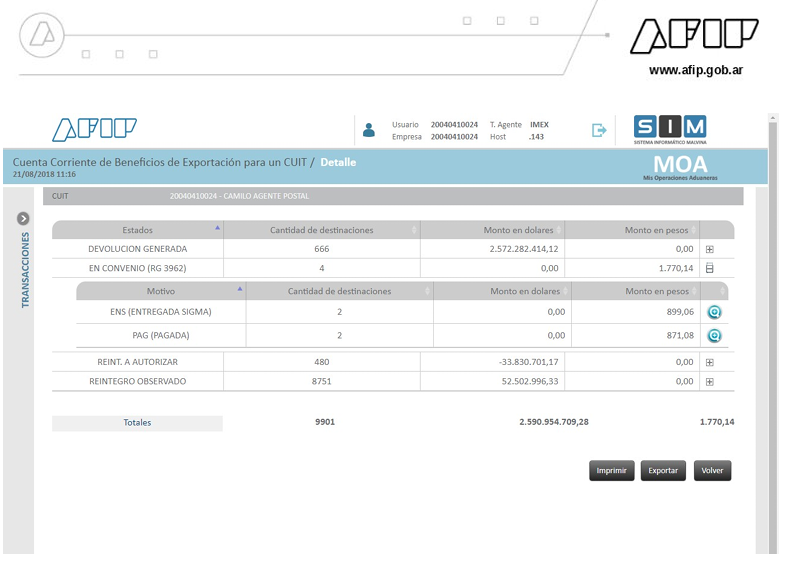Expand the REINTEGRO OBSERVADO row

(x=710, y=381)
